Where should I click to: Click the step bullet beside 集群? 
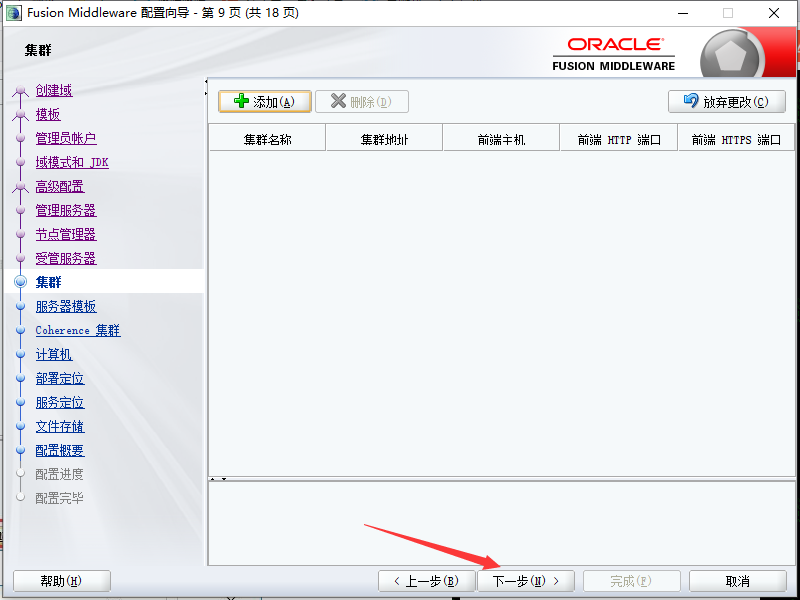click(20, 282)
